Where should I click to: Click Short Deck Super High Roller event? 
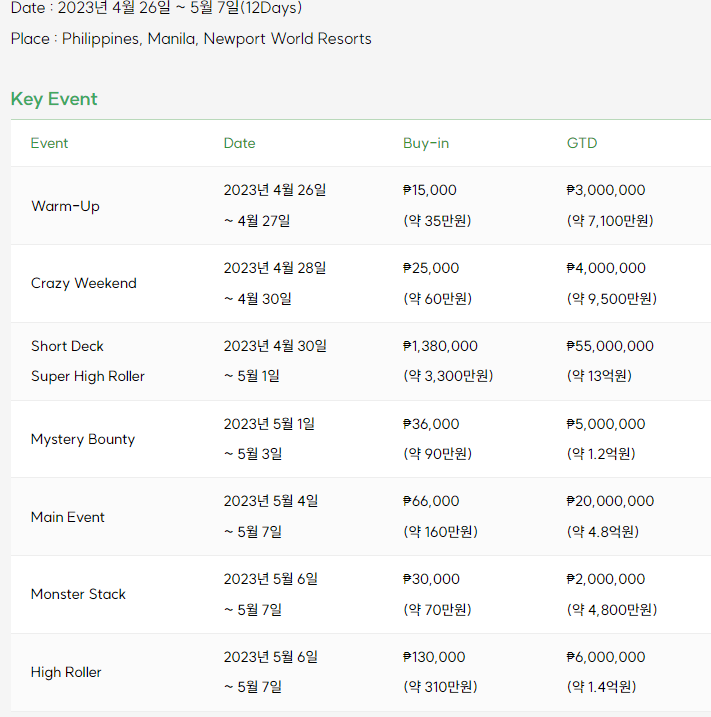88,361
